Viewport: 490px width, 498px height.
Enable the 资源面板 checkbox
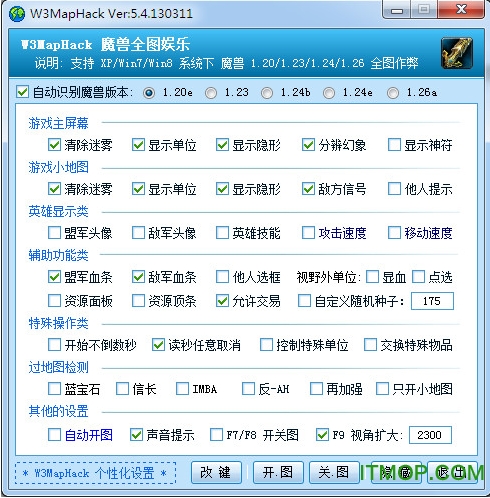point(54,301)
